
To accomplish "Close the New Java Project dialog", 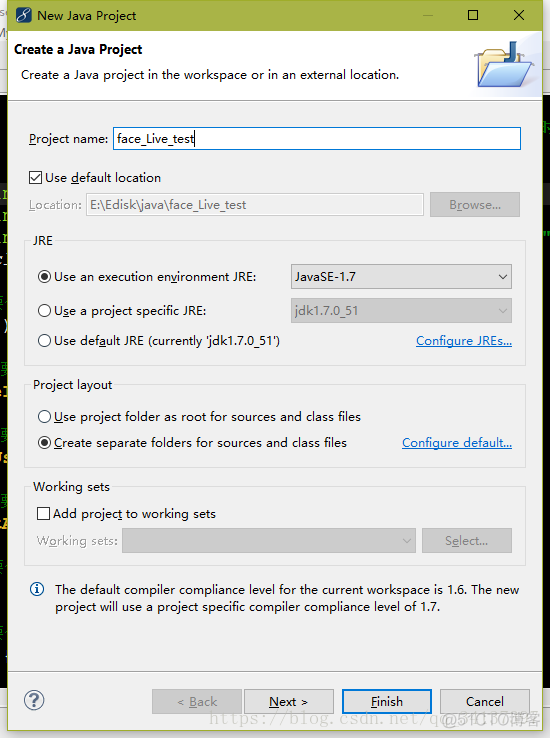I will click(x=519, y=15).
